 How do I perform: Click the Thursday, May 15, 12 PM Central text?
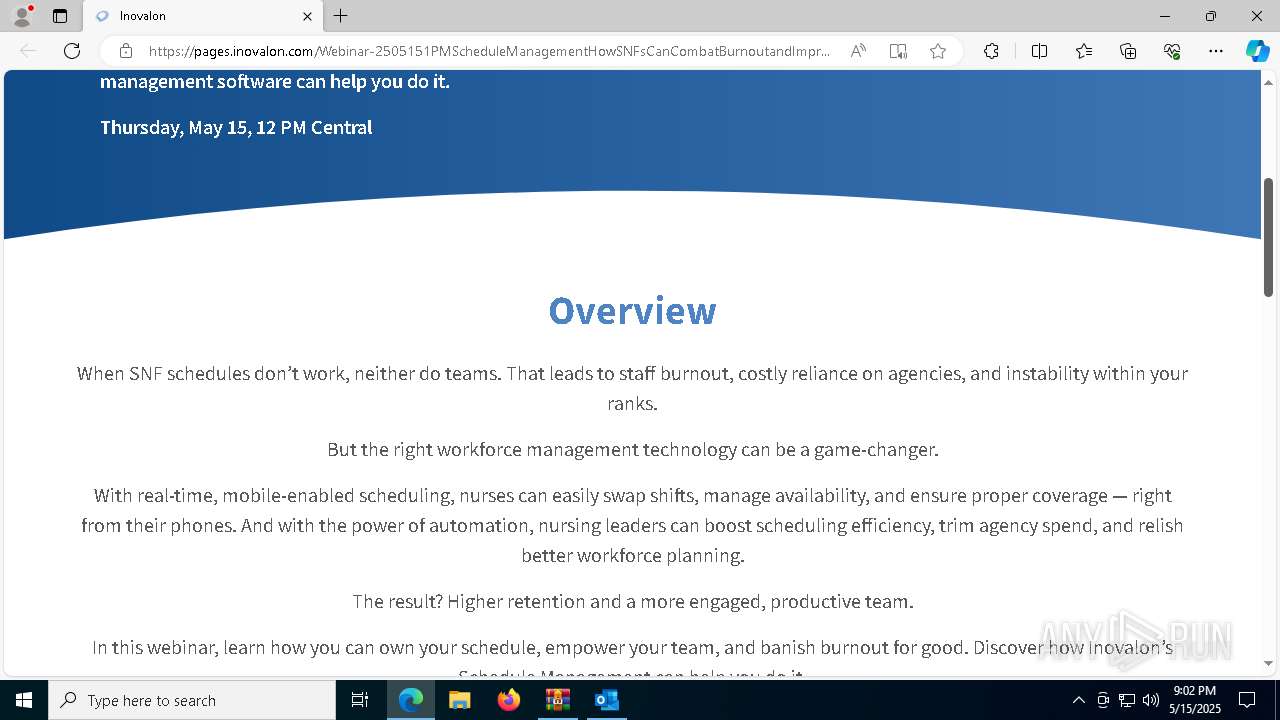pyautogui.click(x=236, y=127)
